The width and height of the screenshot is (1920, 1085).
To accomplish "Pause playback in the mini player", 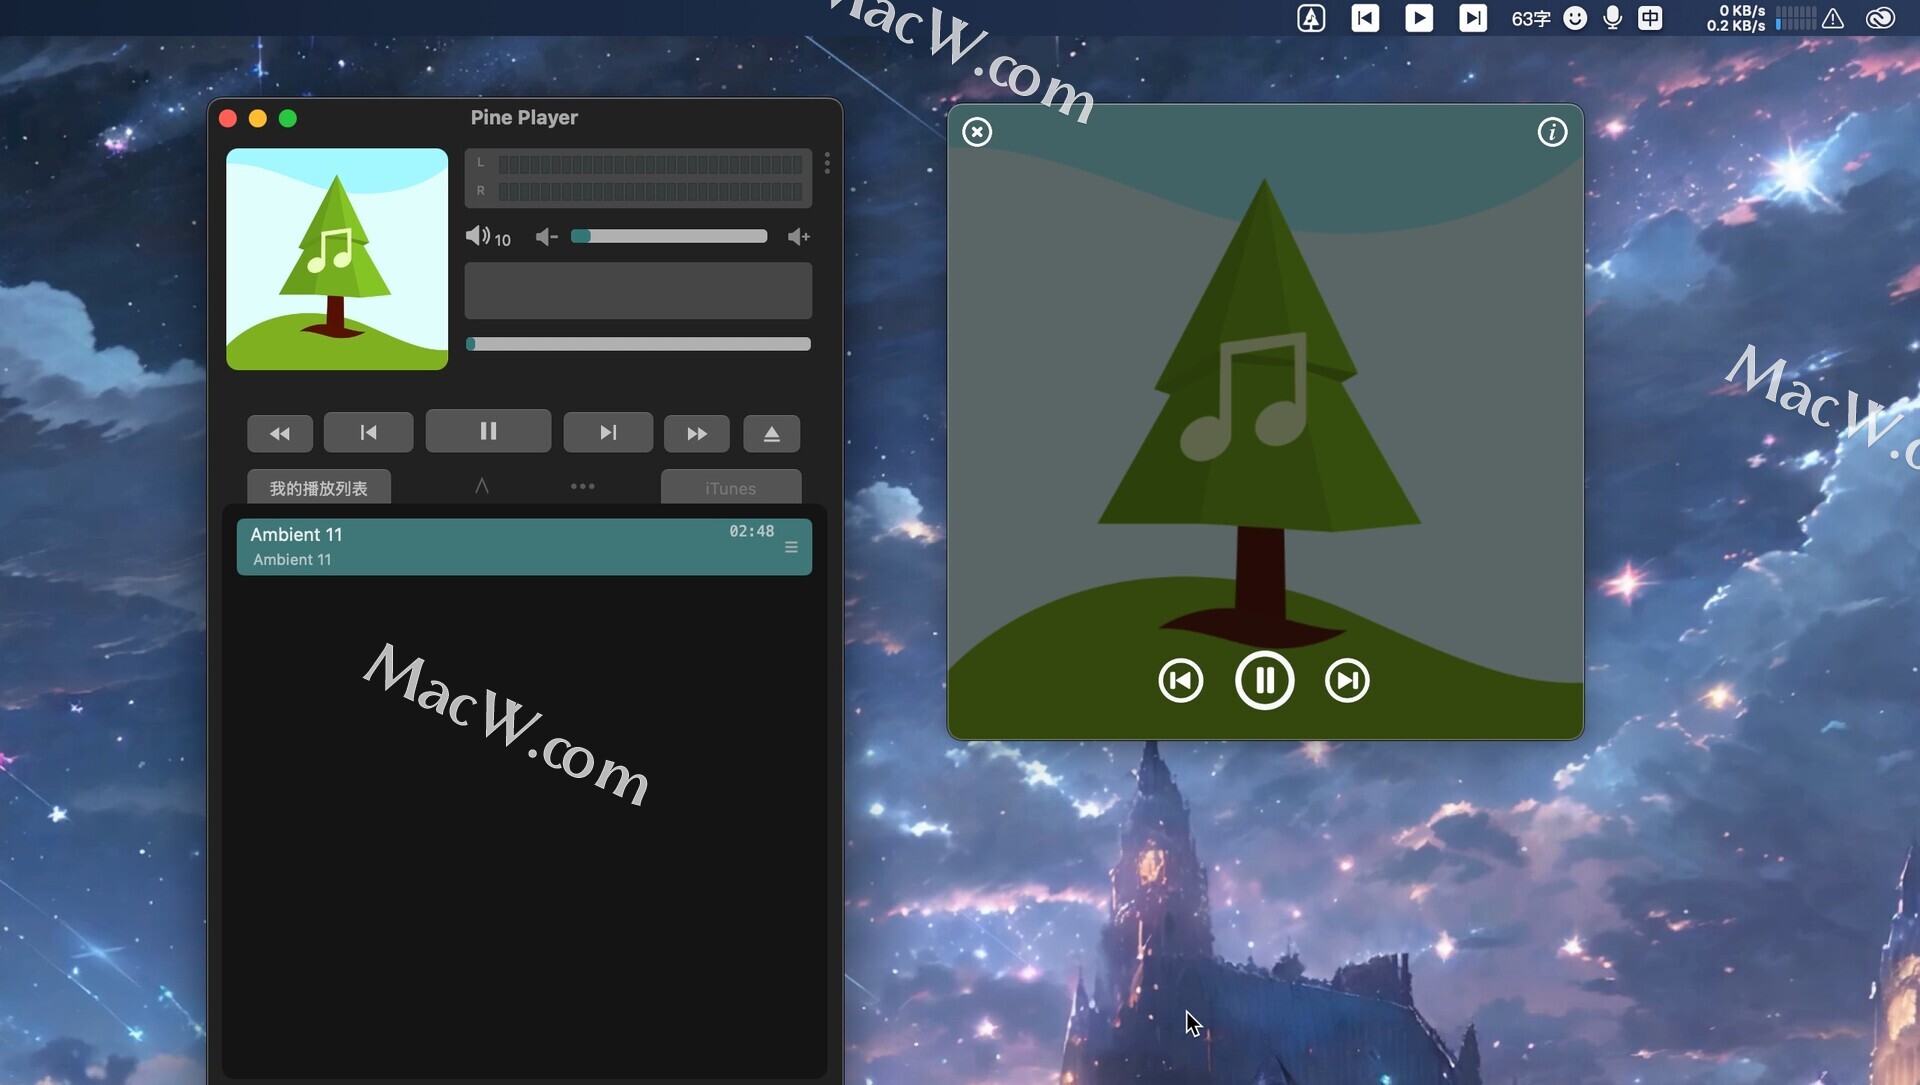I will (1265, 680).
